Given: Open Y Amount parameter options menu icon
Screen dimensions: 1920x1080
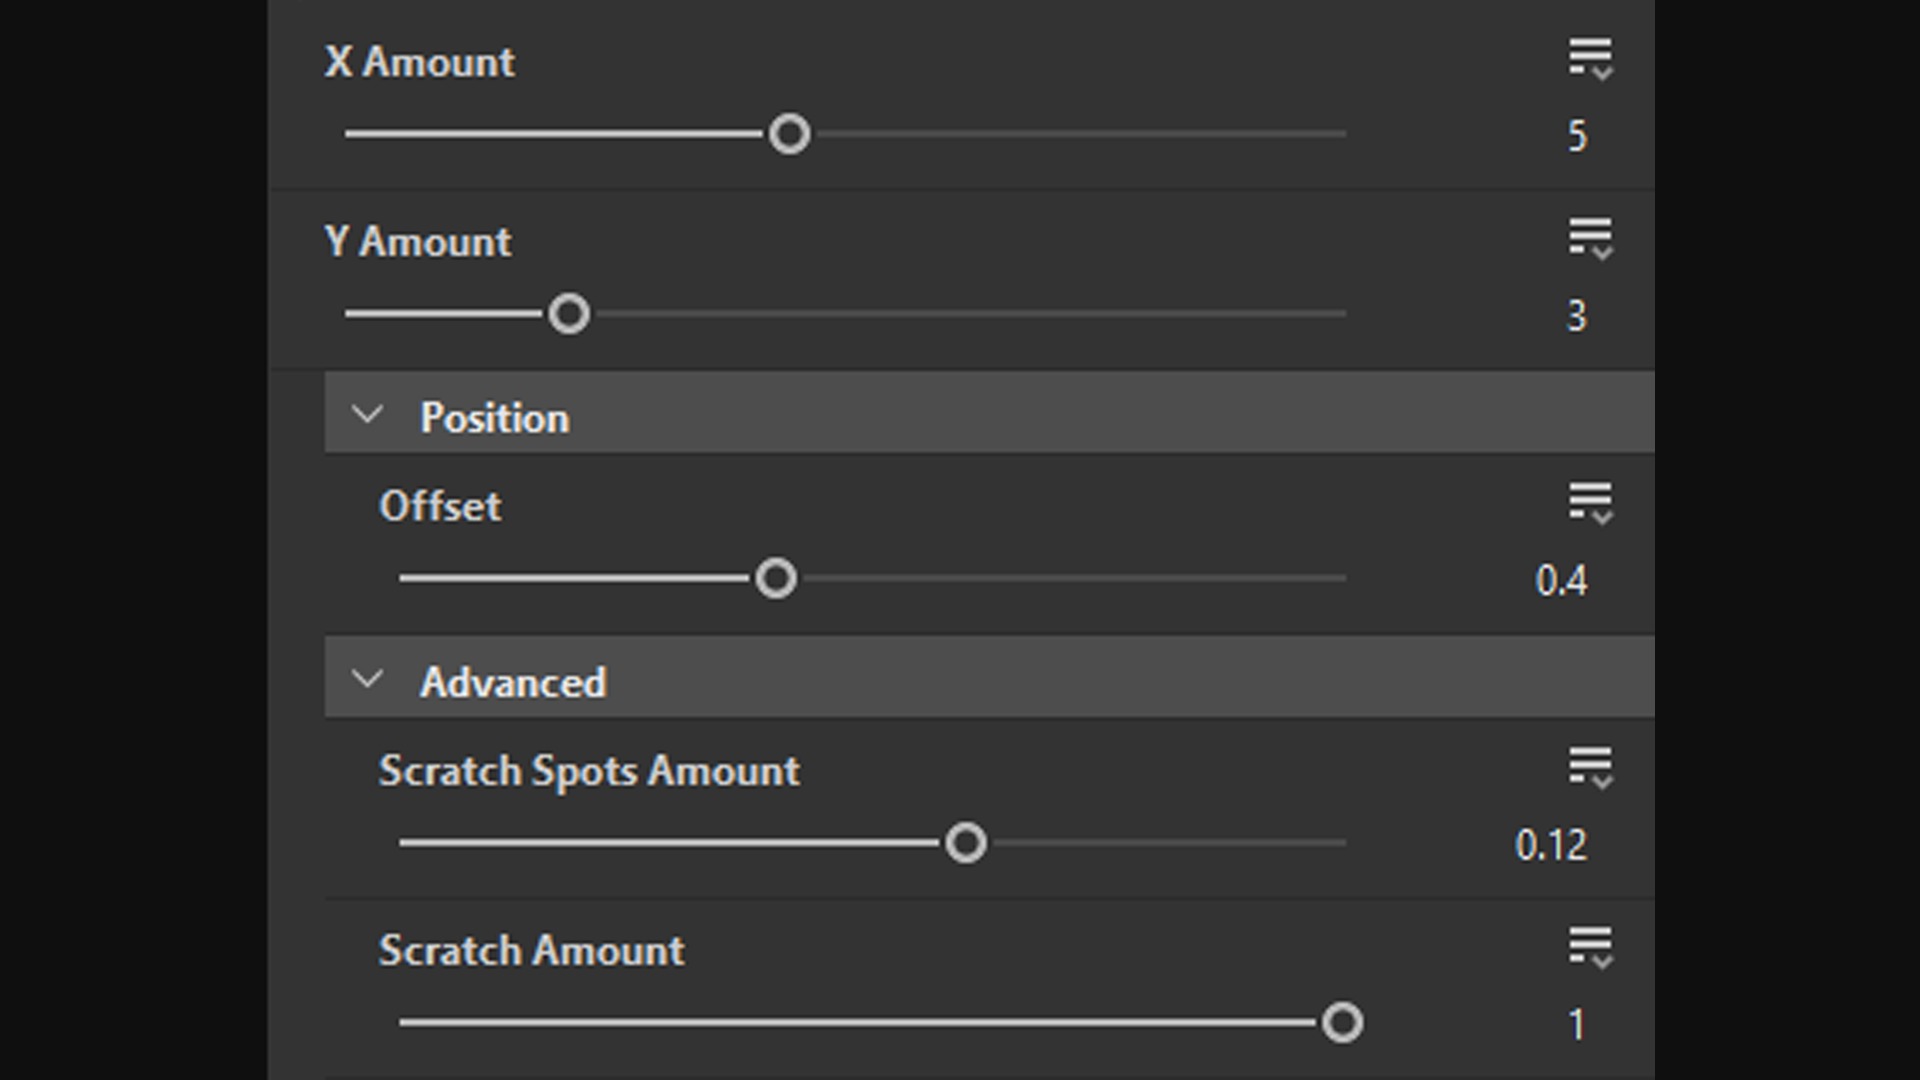Looking at the screenshot, I should [x=1589, y=240].
